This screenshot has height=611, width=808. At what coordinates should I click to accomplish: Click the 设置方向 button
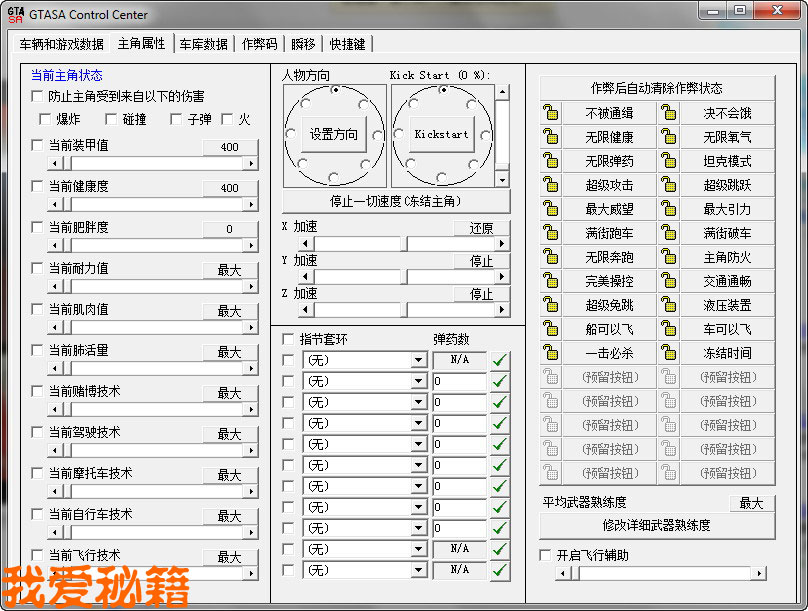[x=333, y=135]
